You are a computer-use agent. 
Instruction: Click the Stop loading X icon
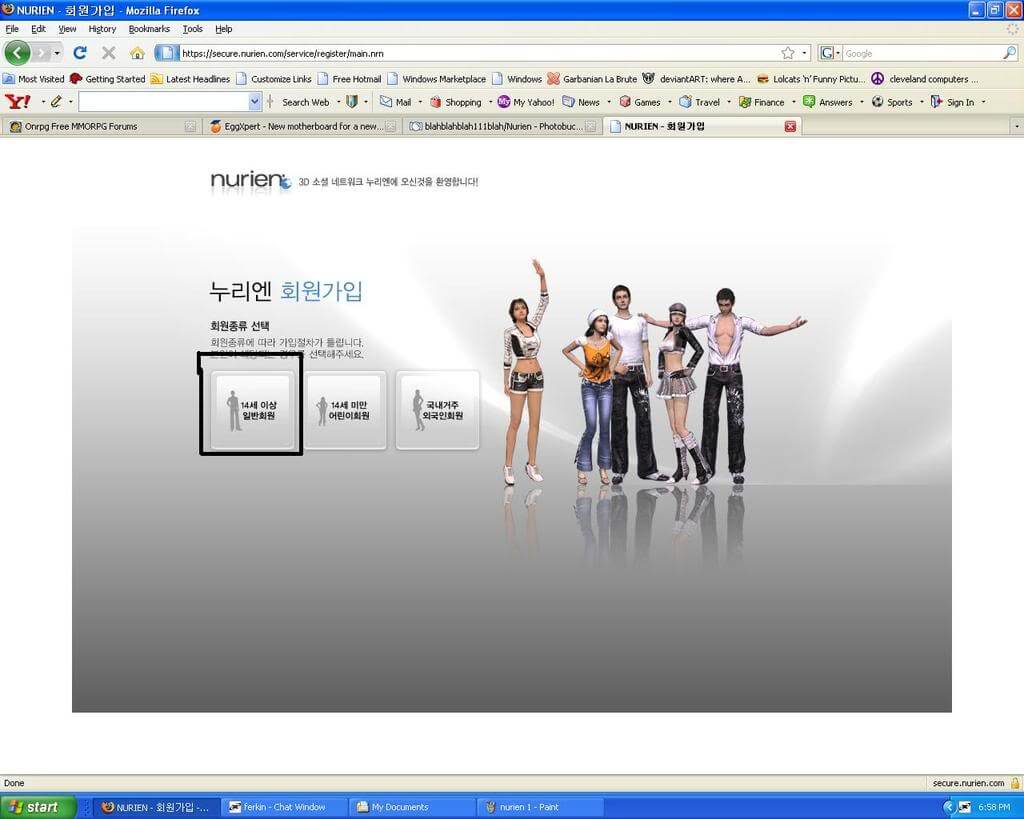tap(109, 53)
